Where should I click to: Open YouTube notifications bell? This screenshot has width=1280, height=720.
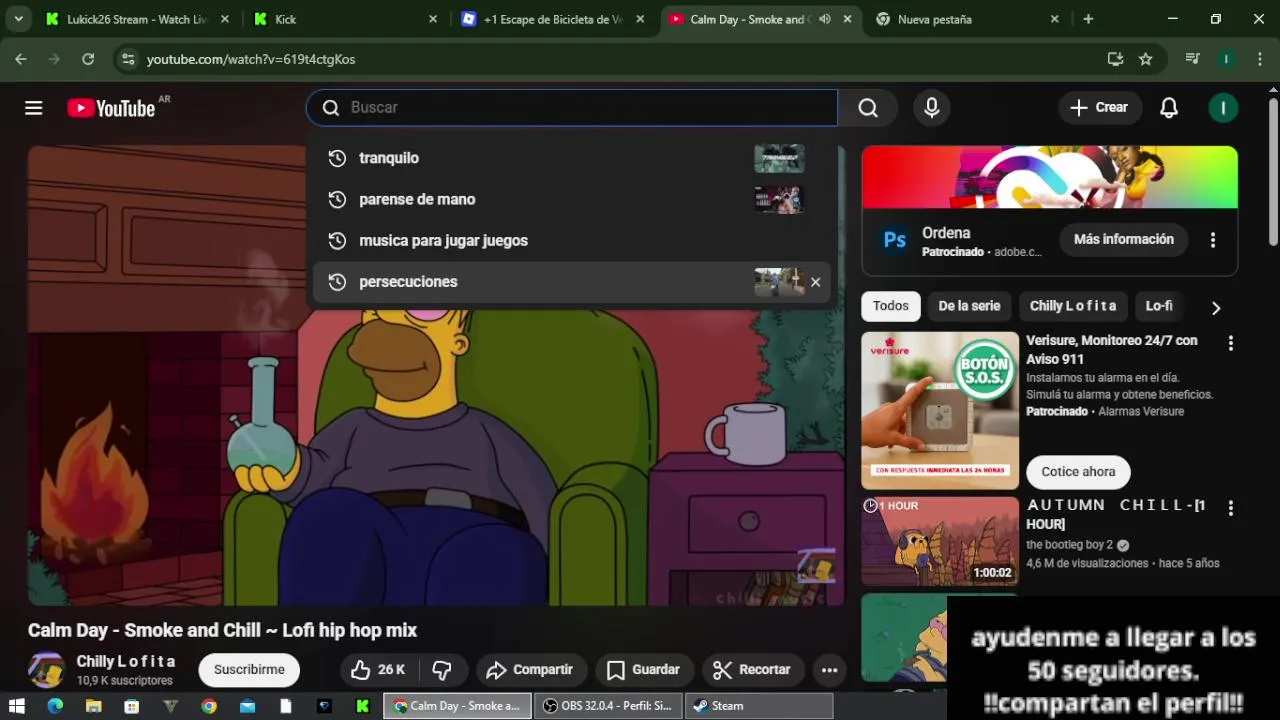pyautogui.click(x=1169, y=108)
